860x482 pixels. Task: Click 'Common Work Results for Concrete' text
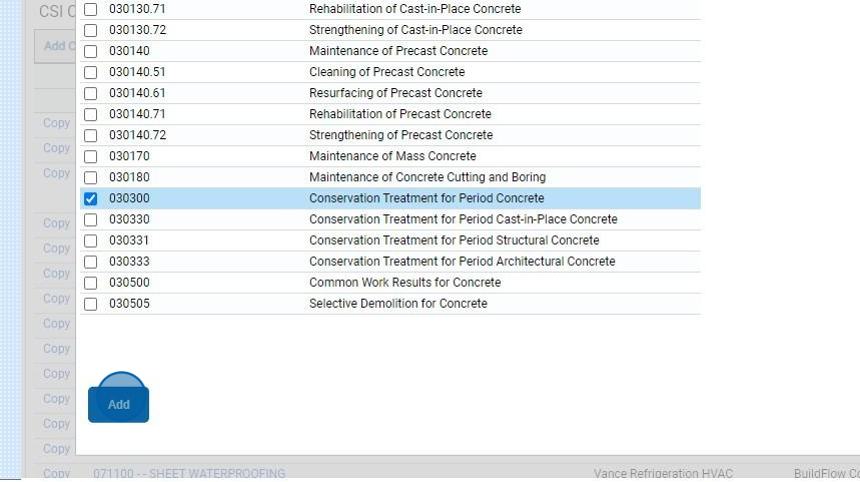coord(405,282)
